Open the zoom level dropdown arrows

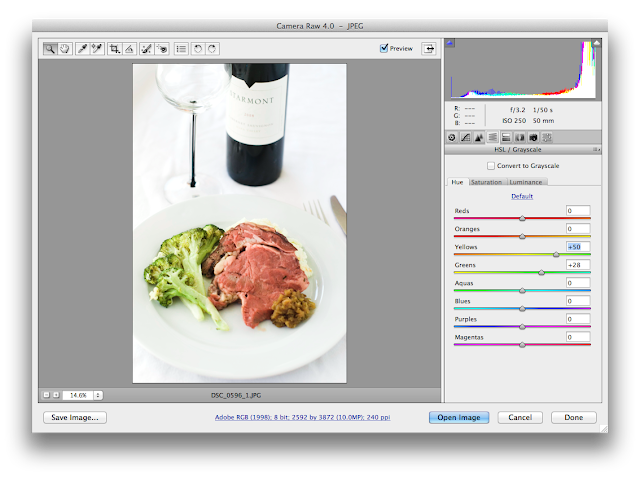point(98,395)
